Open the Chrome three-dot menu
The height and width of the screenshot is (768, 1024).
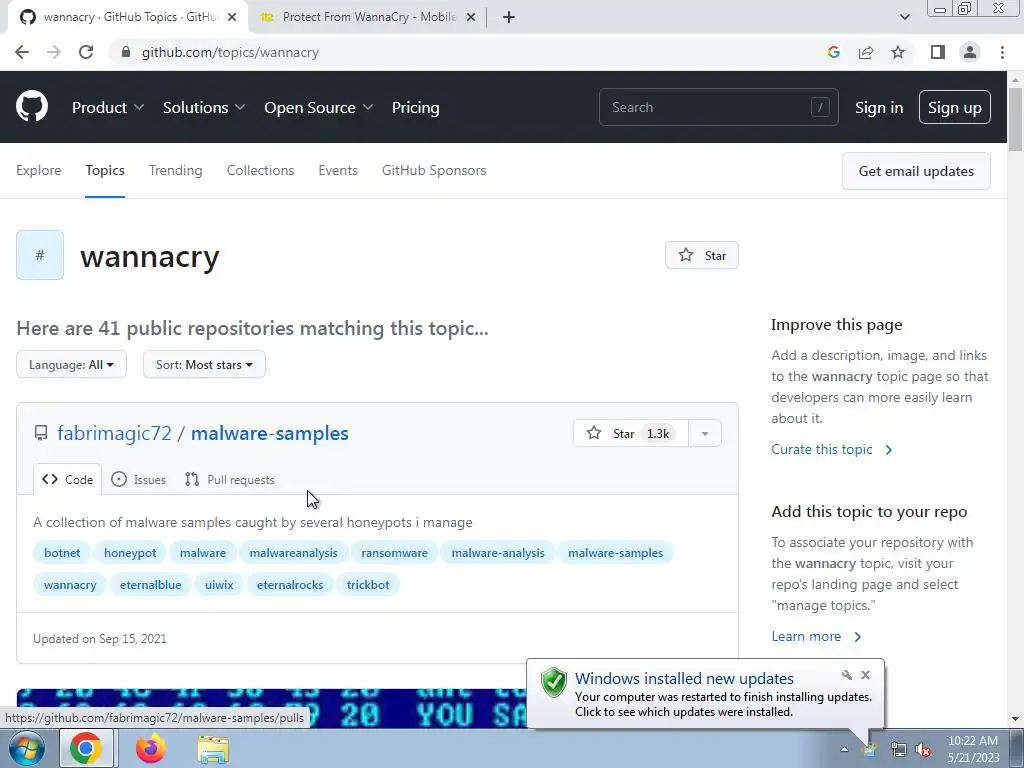point(1002,52)
